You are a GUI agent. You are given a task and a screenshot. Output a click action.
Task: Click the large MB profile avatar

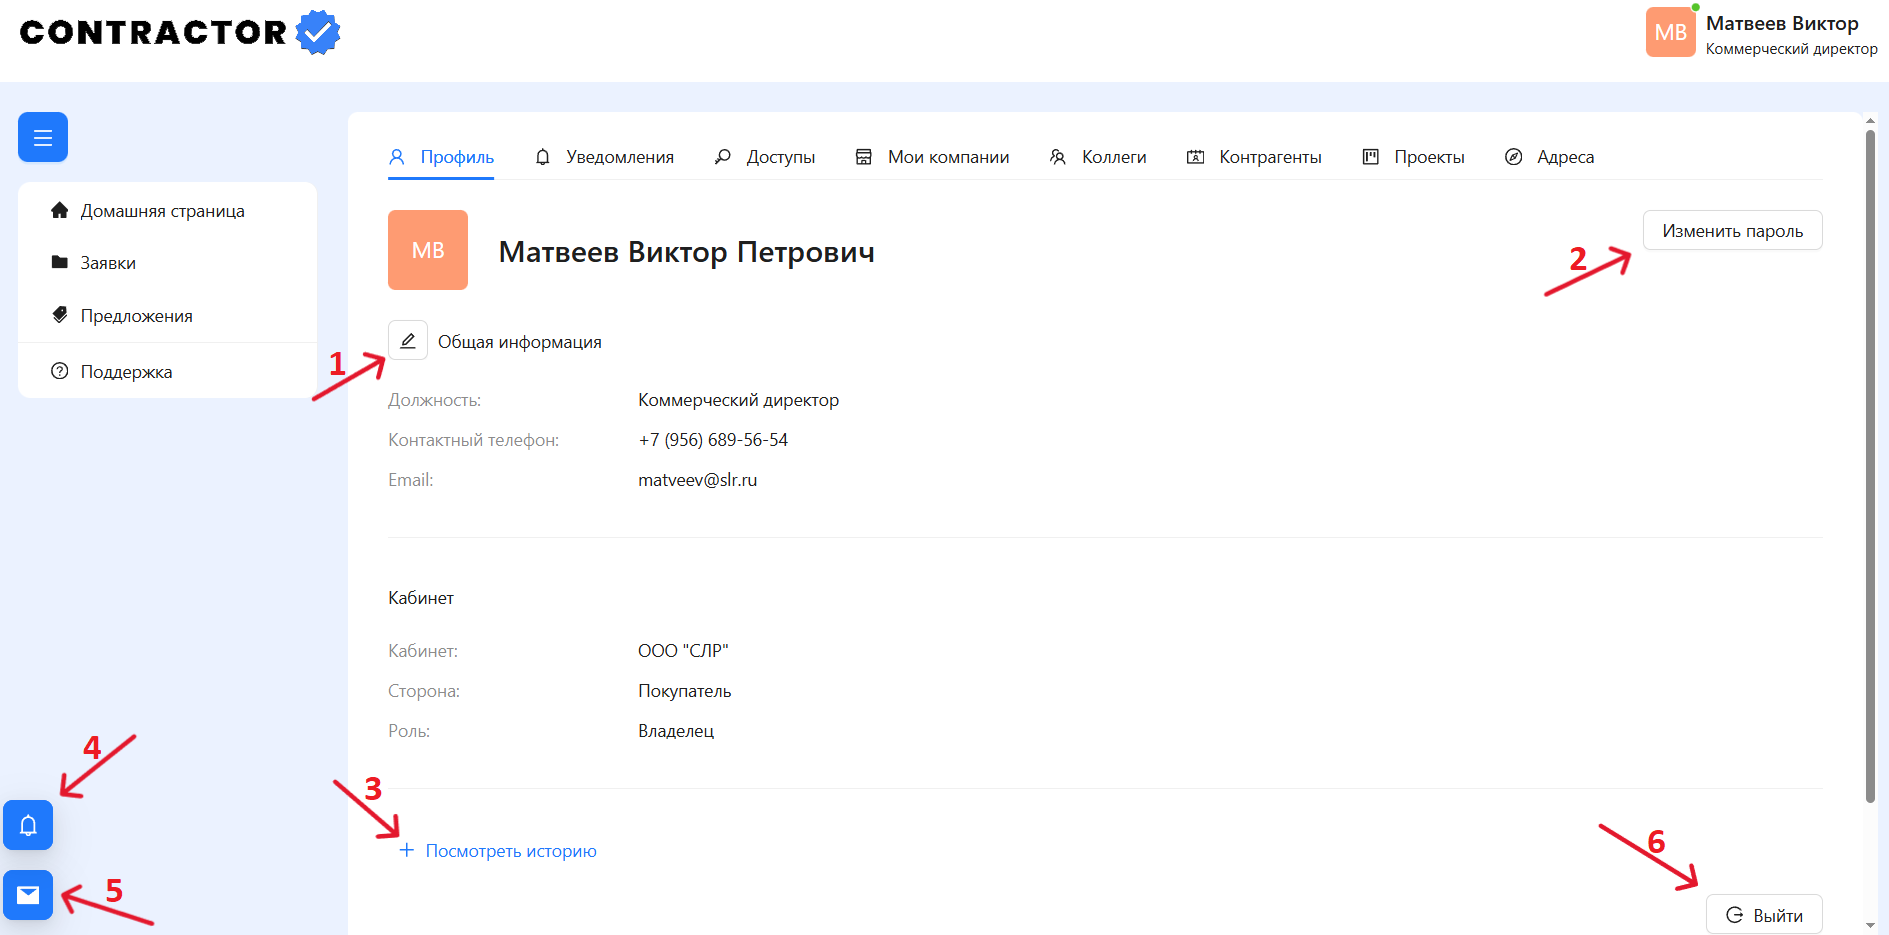coord(428,250)
